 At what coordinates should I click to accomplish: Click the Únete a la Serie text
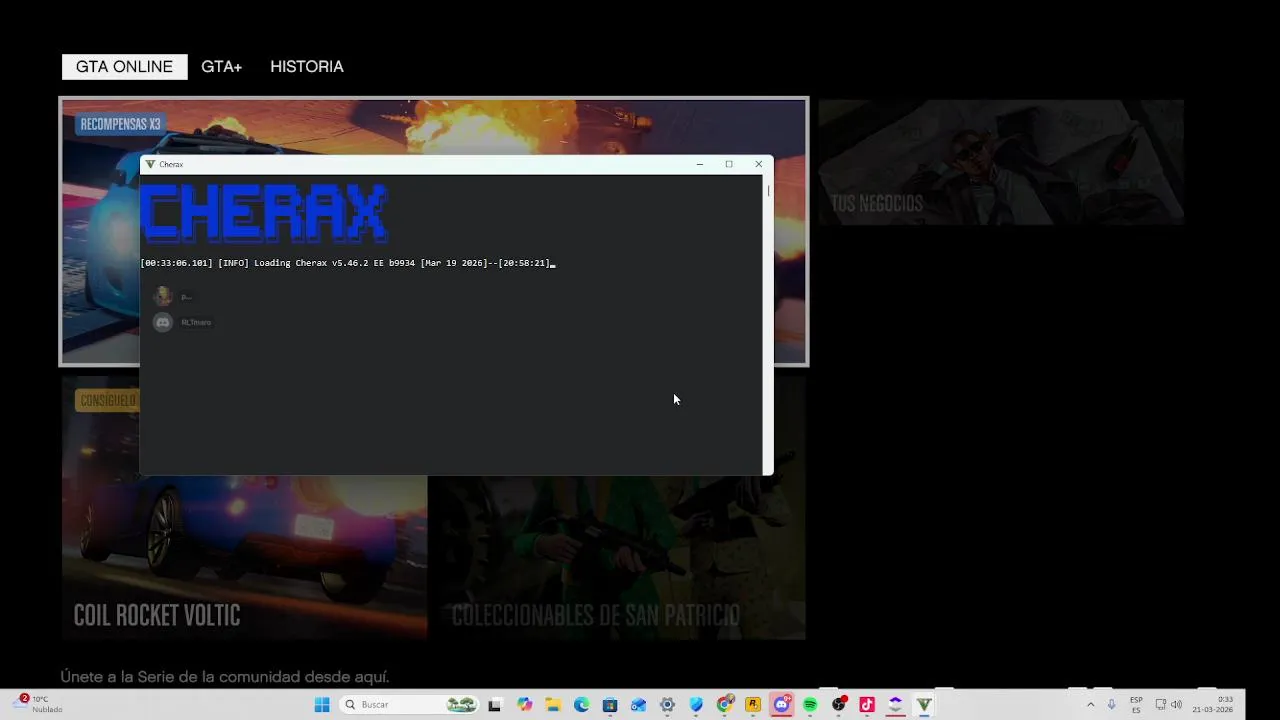coord(225,677)
